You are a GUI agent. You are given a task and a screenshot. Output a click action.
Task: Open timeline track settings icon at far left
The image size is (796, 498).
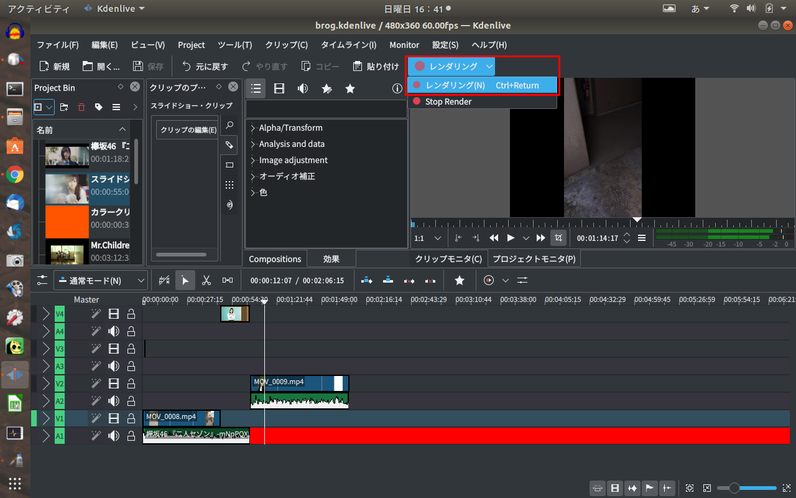coord(42,280)
